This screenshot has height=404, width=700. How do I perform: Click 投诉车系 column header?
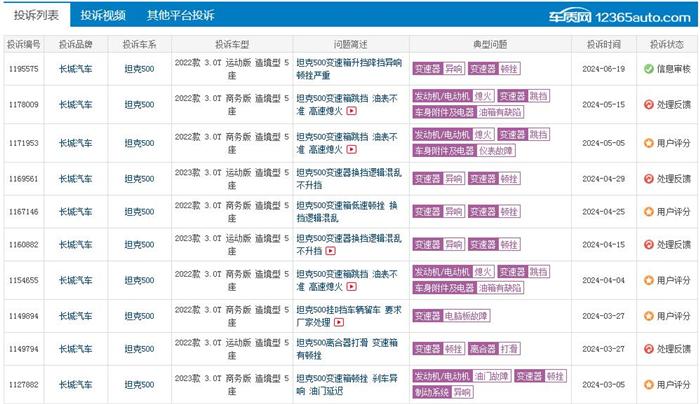pos(139,45)
